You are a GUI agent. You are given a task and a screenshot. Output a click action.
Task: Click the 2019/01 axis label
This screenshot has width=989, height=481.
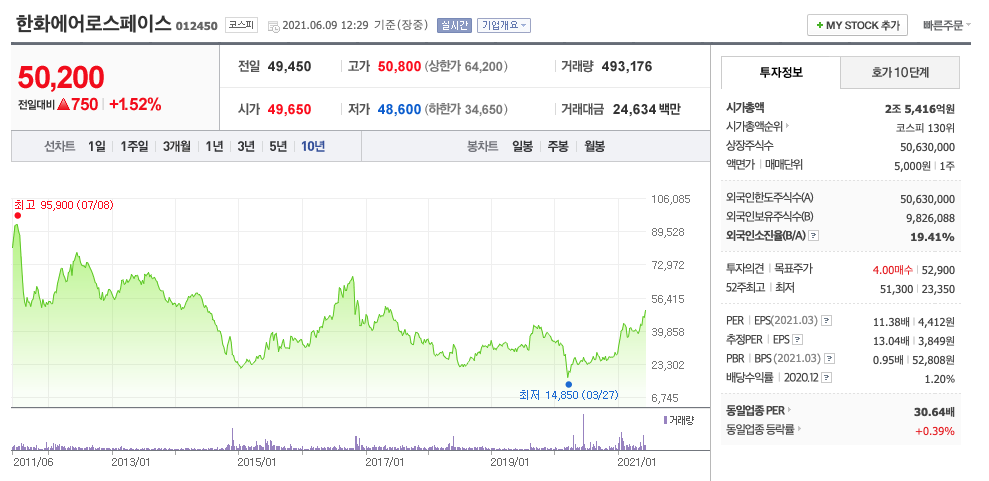(x=510, y=461)
